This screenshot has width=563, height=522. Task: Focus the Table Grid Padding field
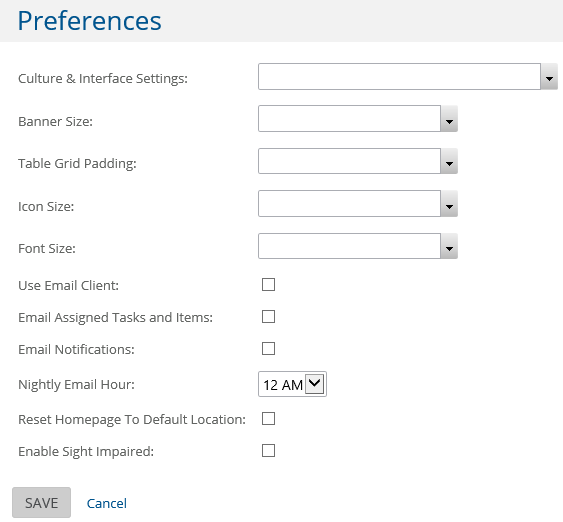(349, 161)
